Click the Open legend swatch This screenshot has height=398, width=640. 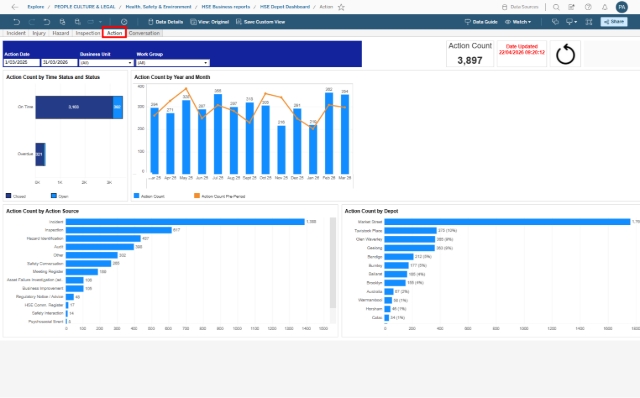click(x=54, y=196)
